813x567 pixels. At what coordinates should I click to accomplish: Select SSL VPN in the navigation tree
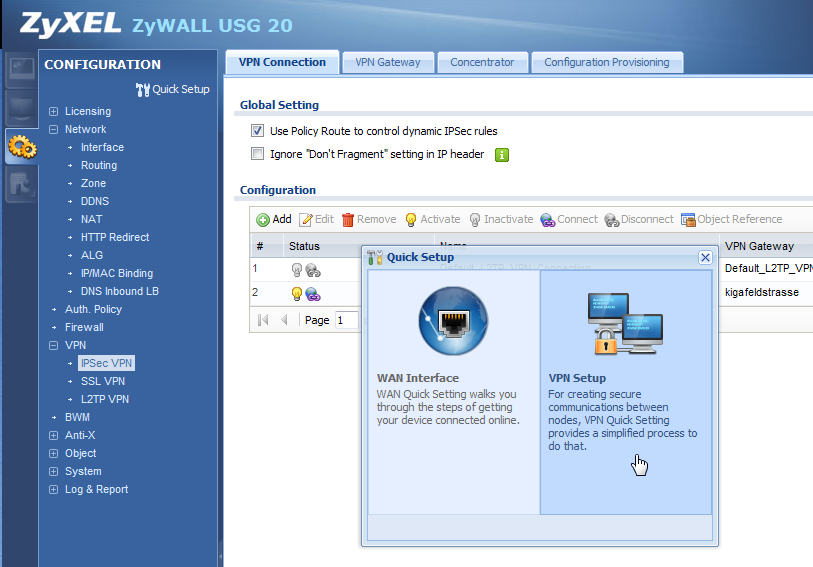pyautogui.click(x=102, y=381)
